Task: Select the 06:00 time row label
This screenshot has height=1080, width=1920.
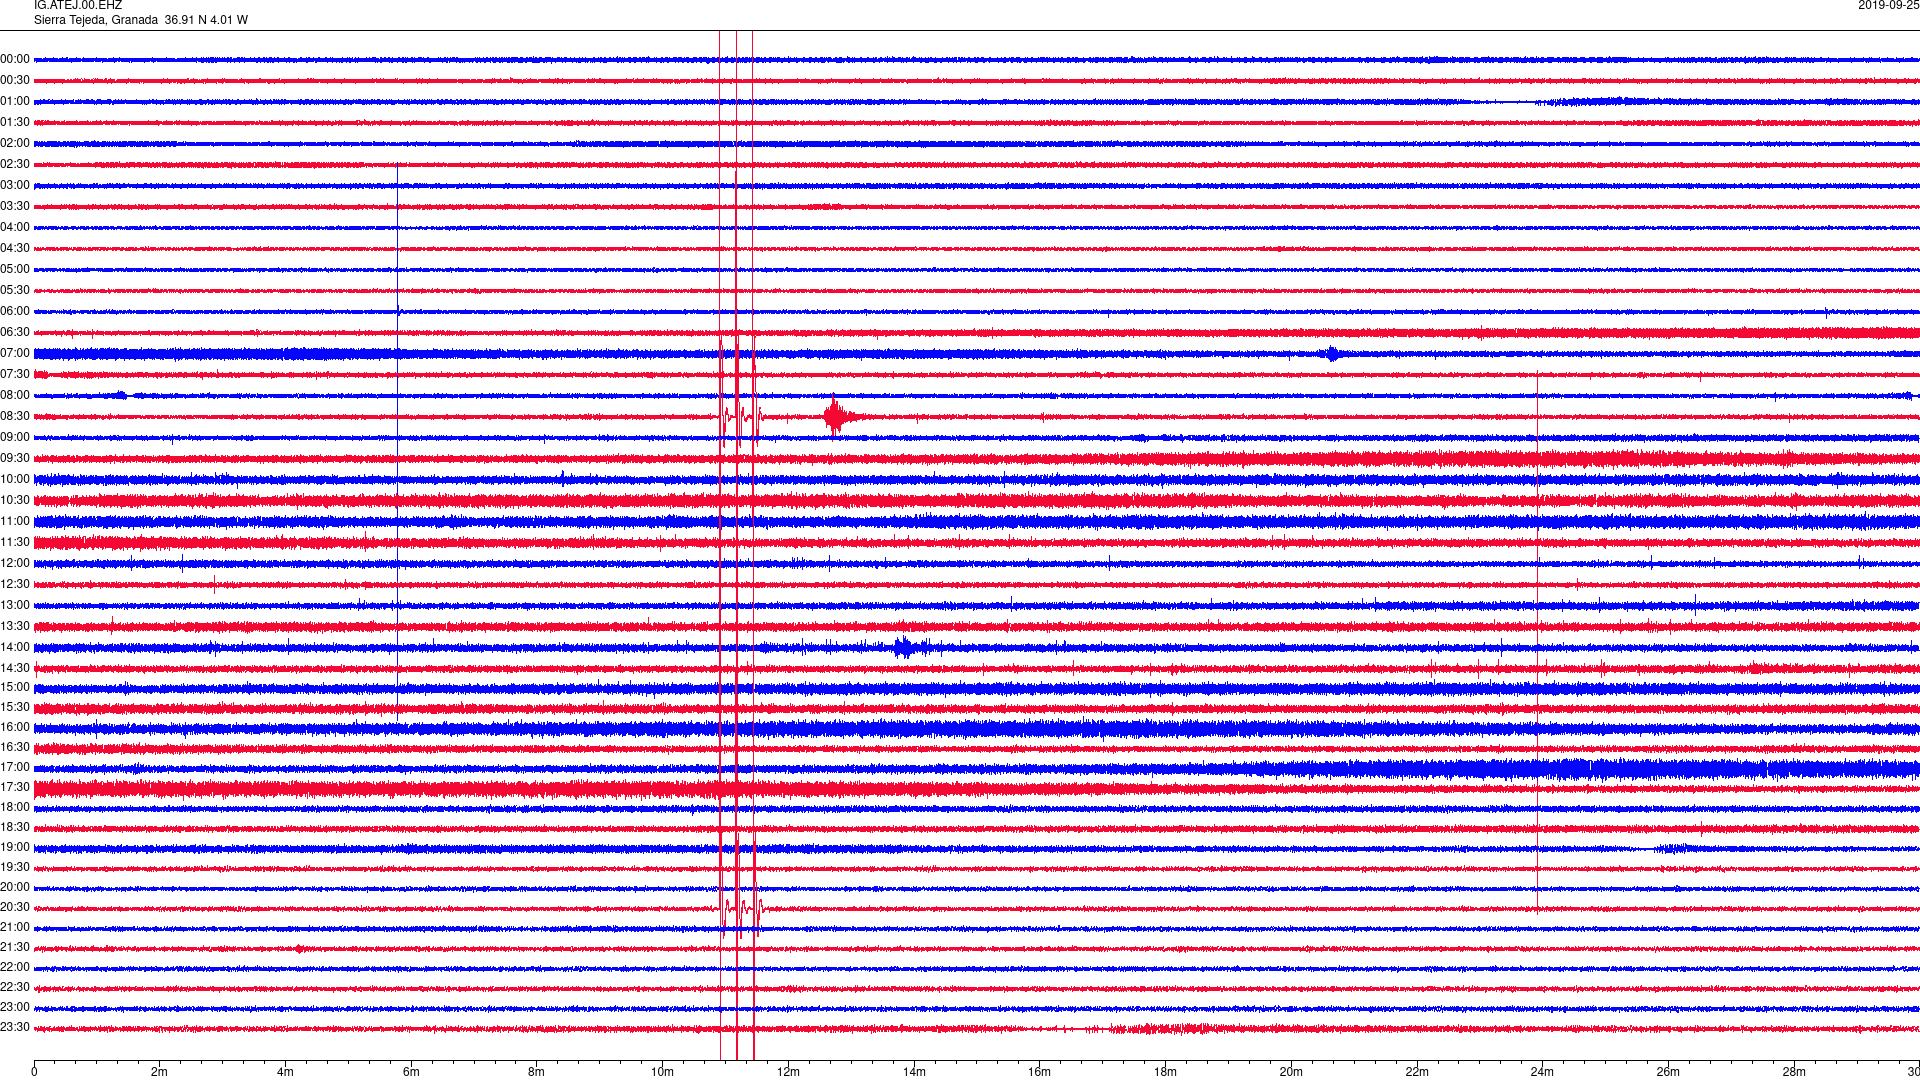Action: coord(15,312)
